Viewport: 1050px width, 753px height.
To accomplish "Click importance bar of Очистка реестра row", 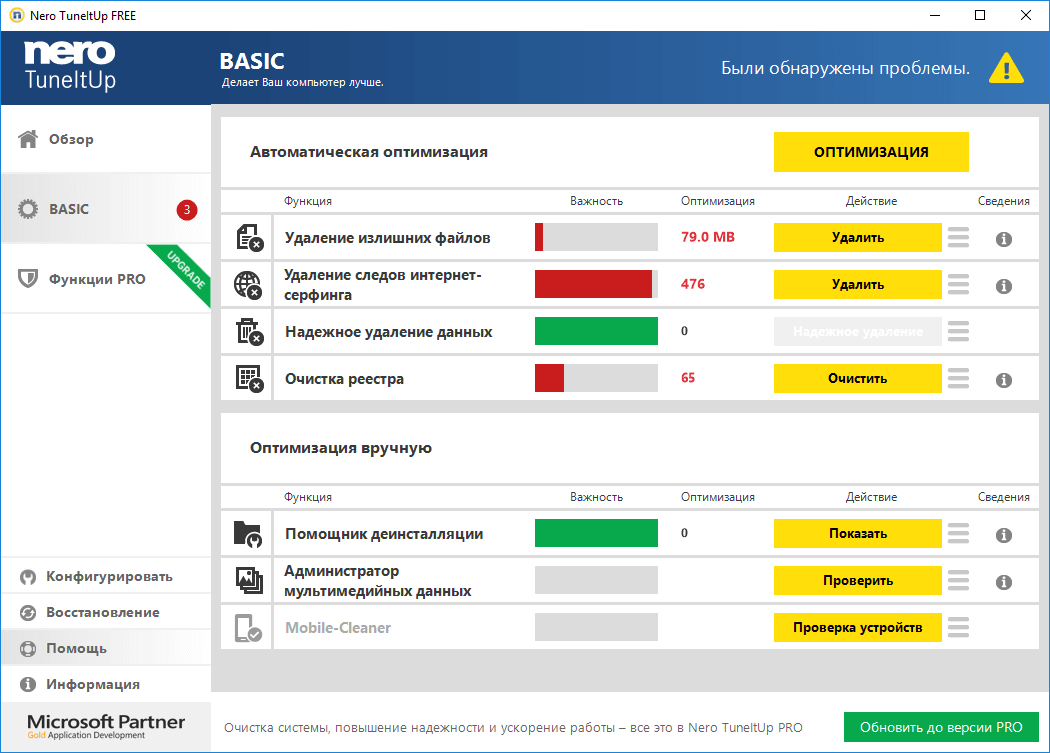I will click(596, 378).
